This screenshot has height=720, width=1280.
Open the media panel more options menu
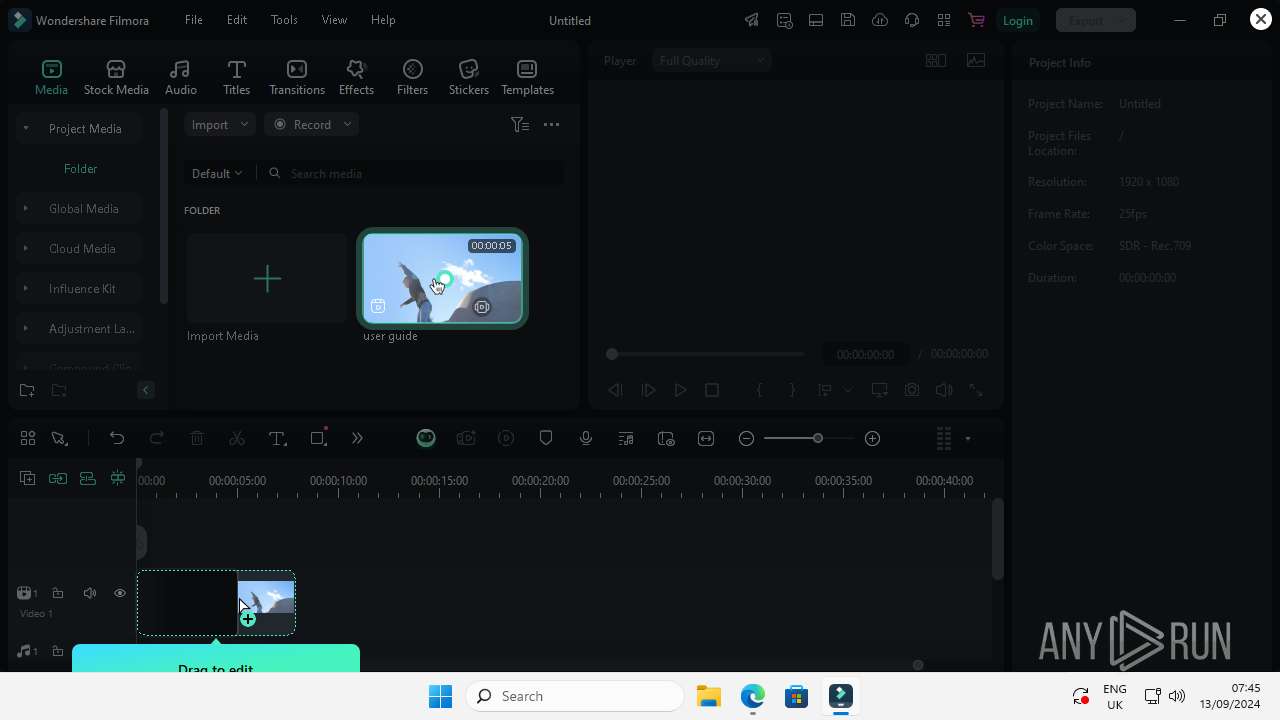tap(551, 125)
